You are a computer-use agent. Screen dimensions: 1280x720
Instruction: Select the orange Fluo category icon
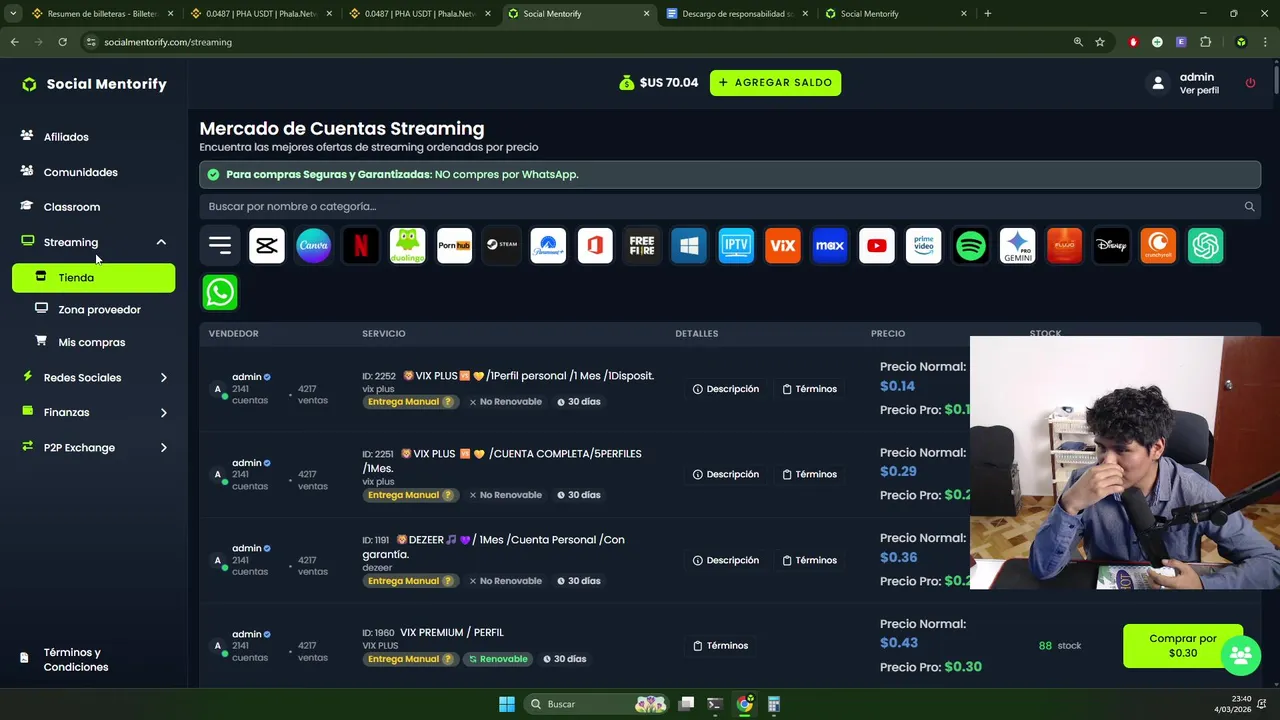coord(1064,245)
